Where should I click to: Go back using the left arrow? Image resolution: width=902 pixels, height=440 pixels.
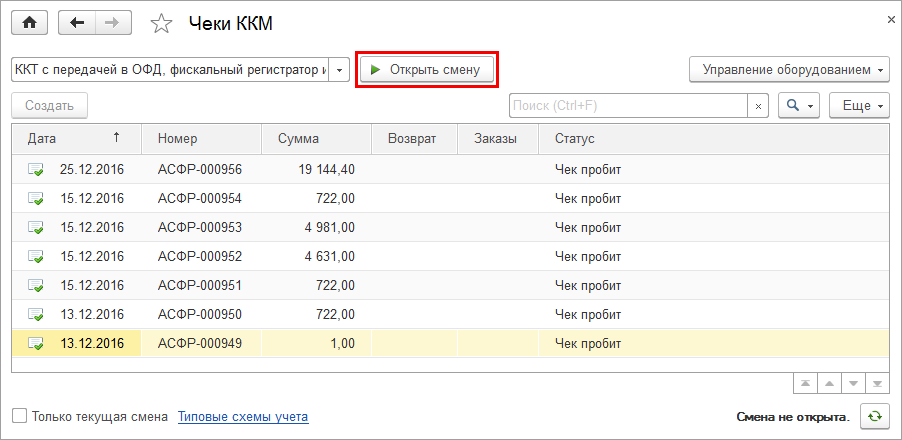tap(77, 22)
